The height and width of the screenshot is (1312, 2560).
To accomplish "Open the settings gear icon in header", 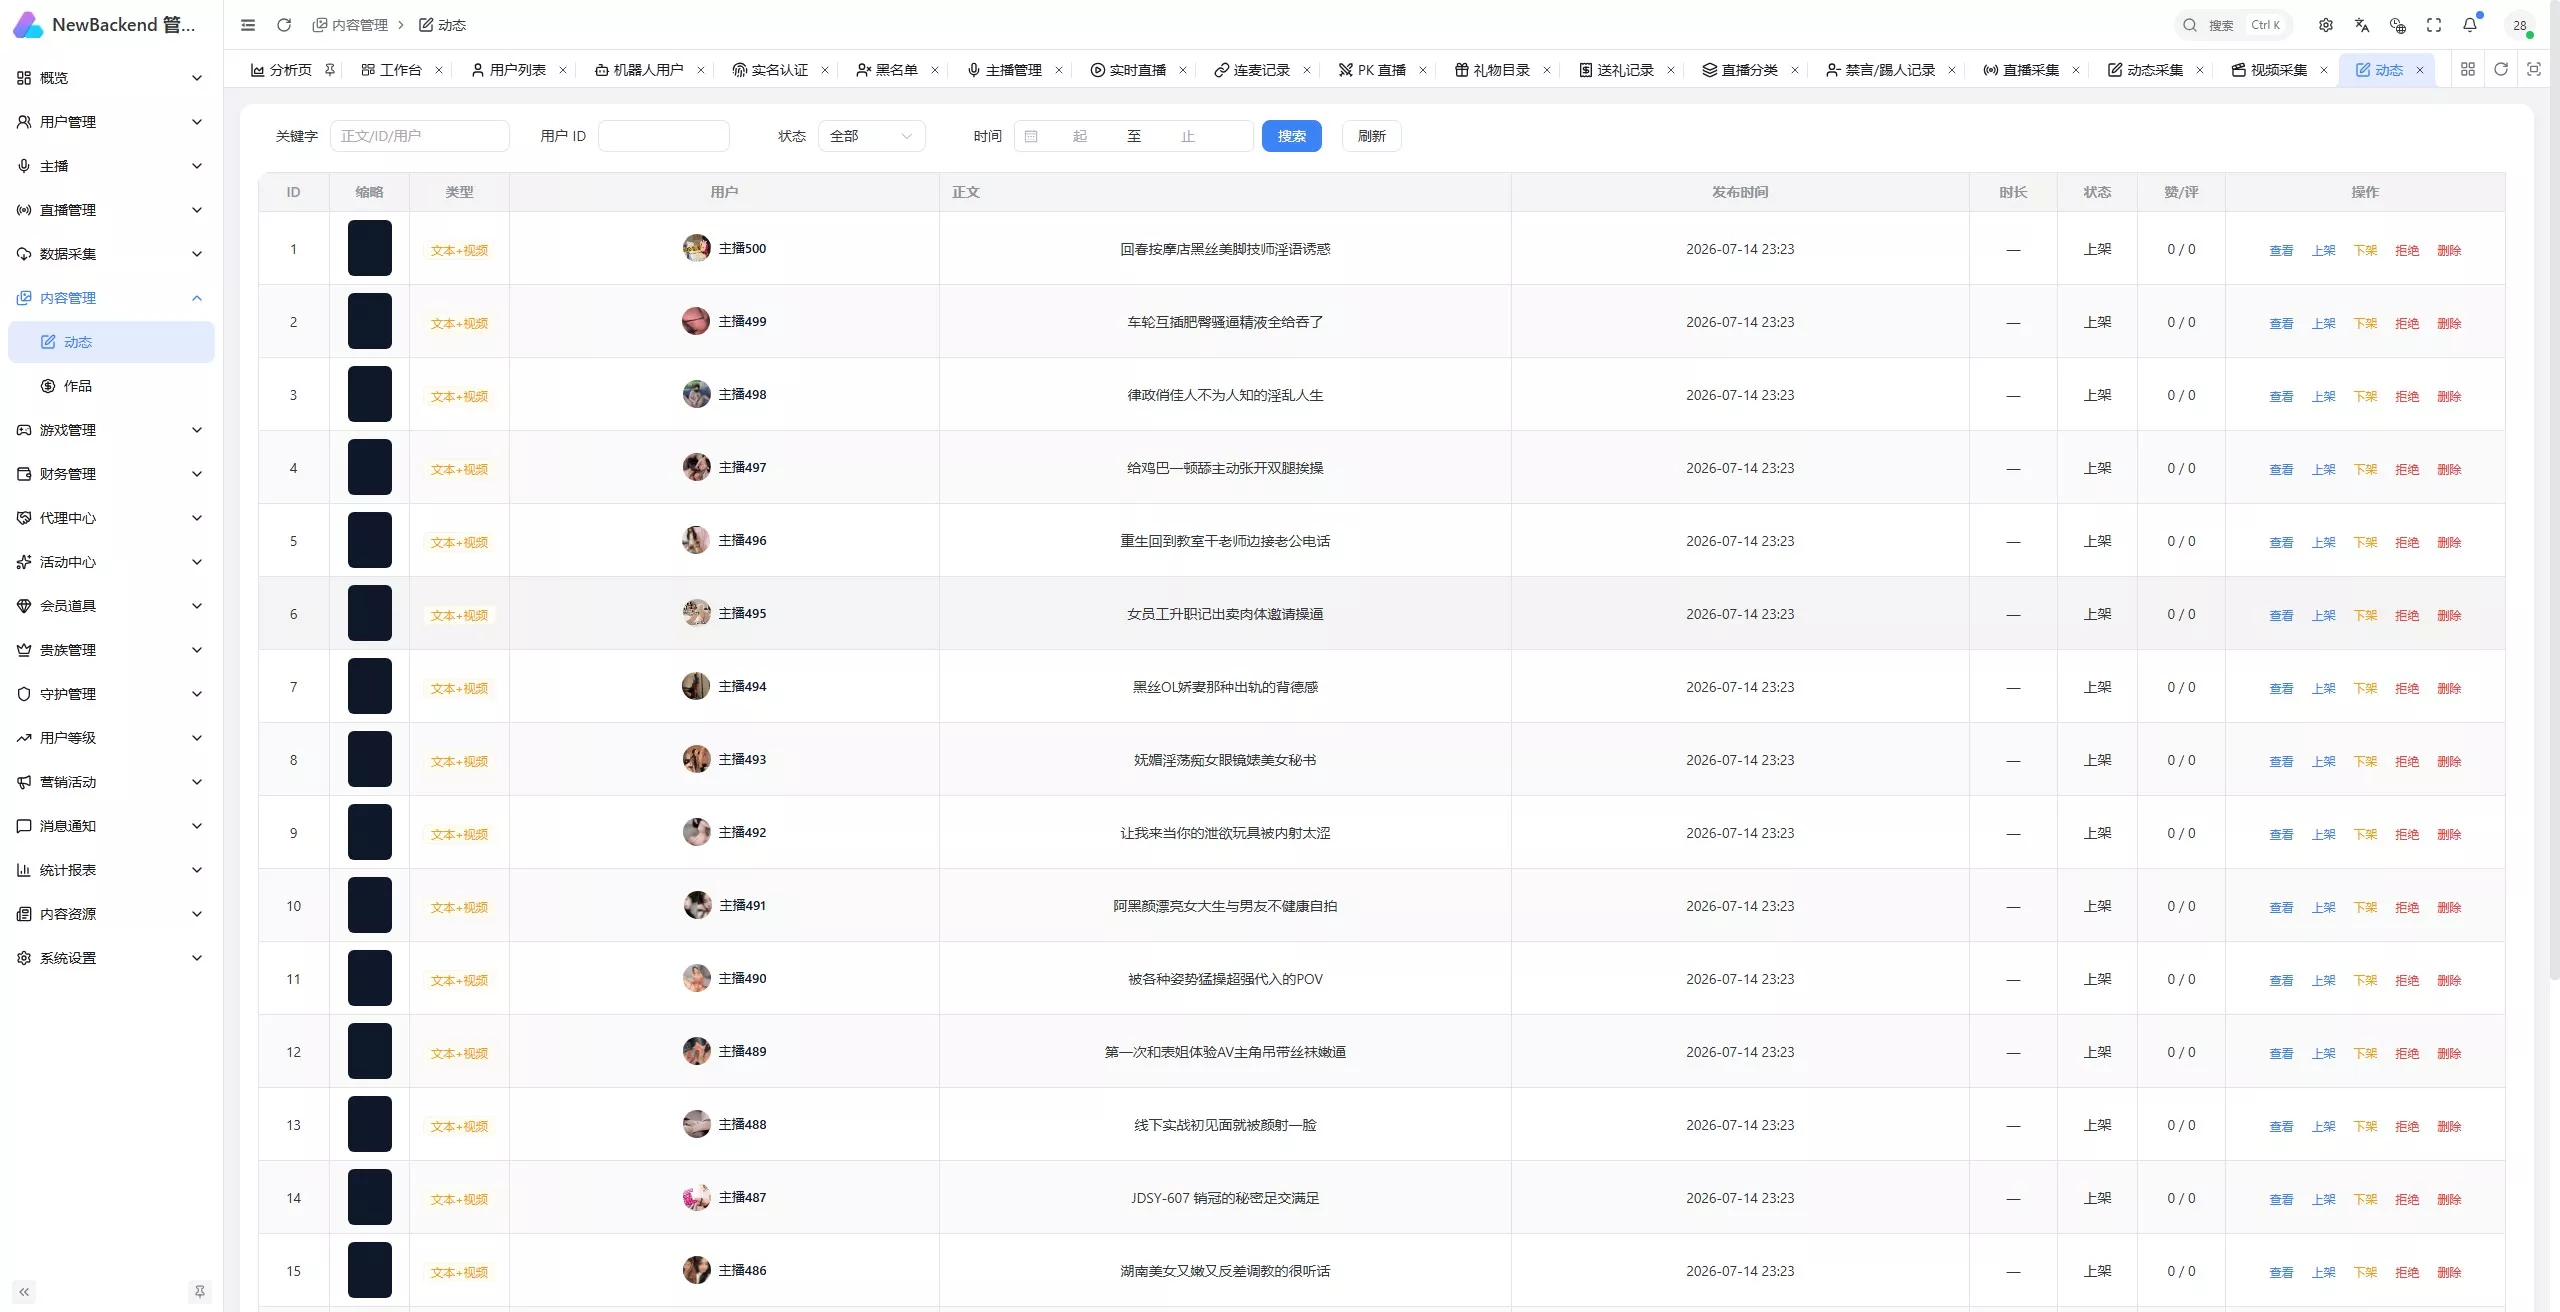I will 2326,25.
